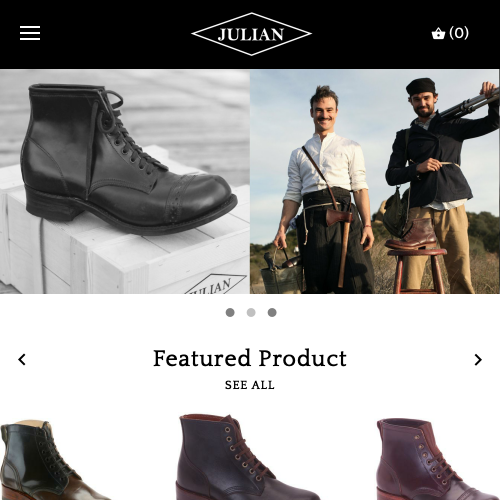Viewport: 500px width, 500px height.
Task: Show next featured products with right chevron
Action: pyautogui.click(x=478, y=359)
